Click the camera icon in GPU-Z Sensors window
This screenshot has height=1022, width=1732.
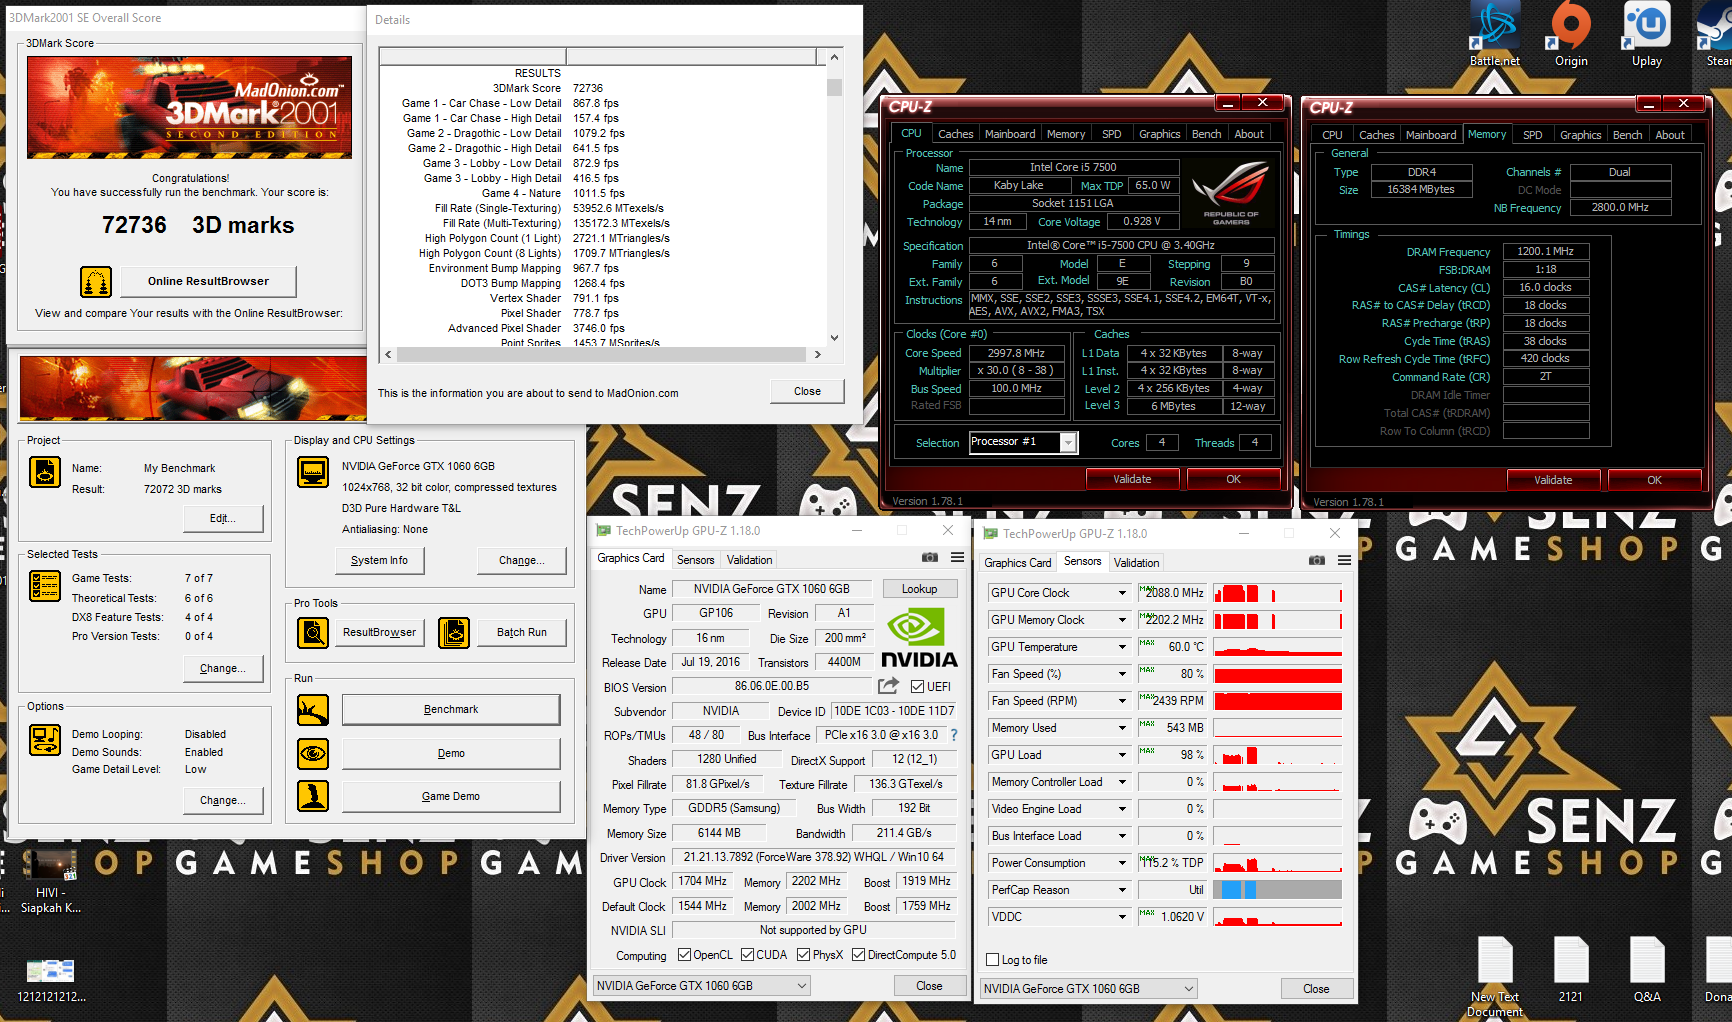click(x=1317, y=561)
